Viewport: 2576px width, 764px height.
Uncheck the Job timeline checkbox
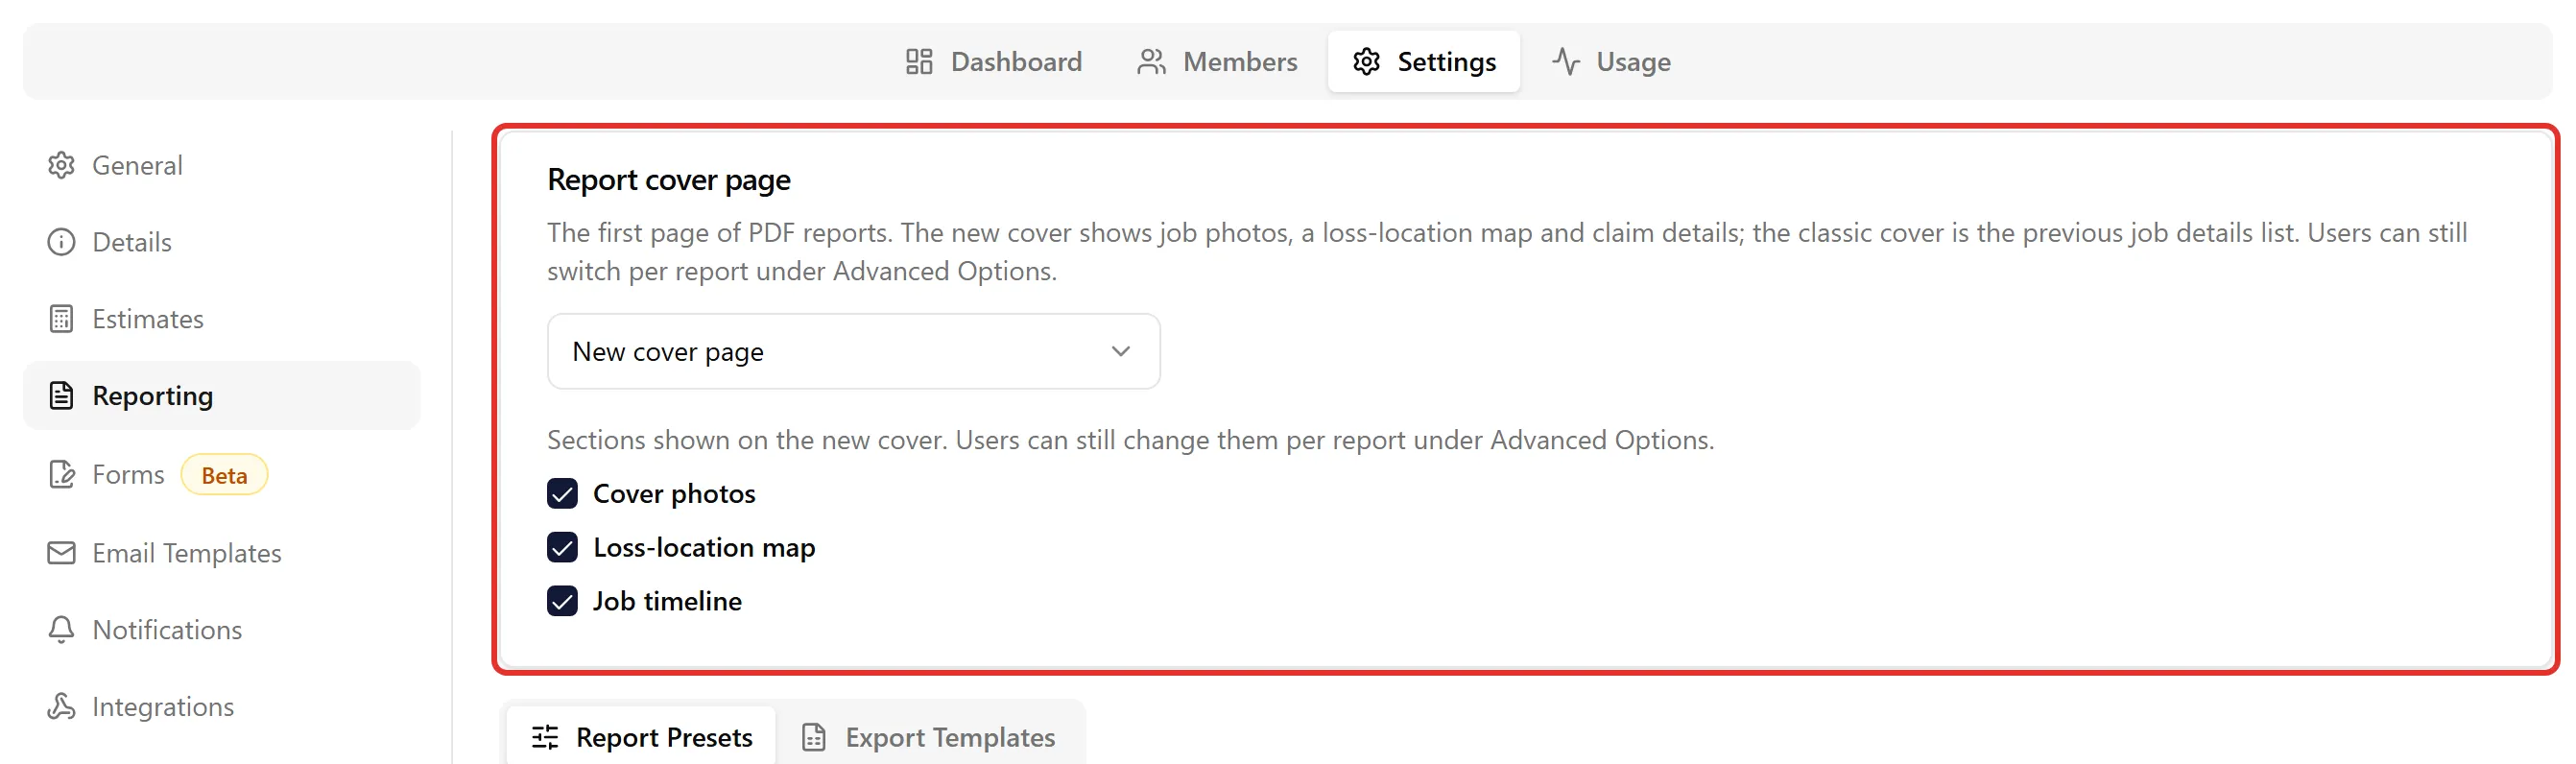pos(562,602)
